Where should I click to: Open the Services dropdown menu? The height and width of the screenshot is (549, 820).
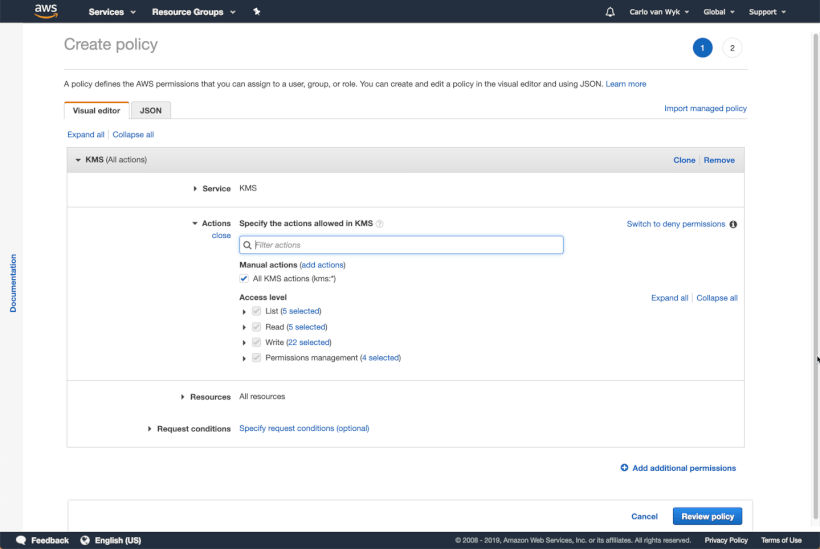point(112,12)
